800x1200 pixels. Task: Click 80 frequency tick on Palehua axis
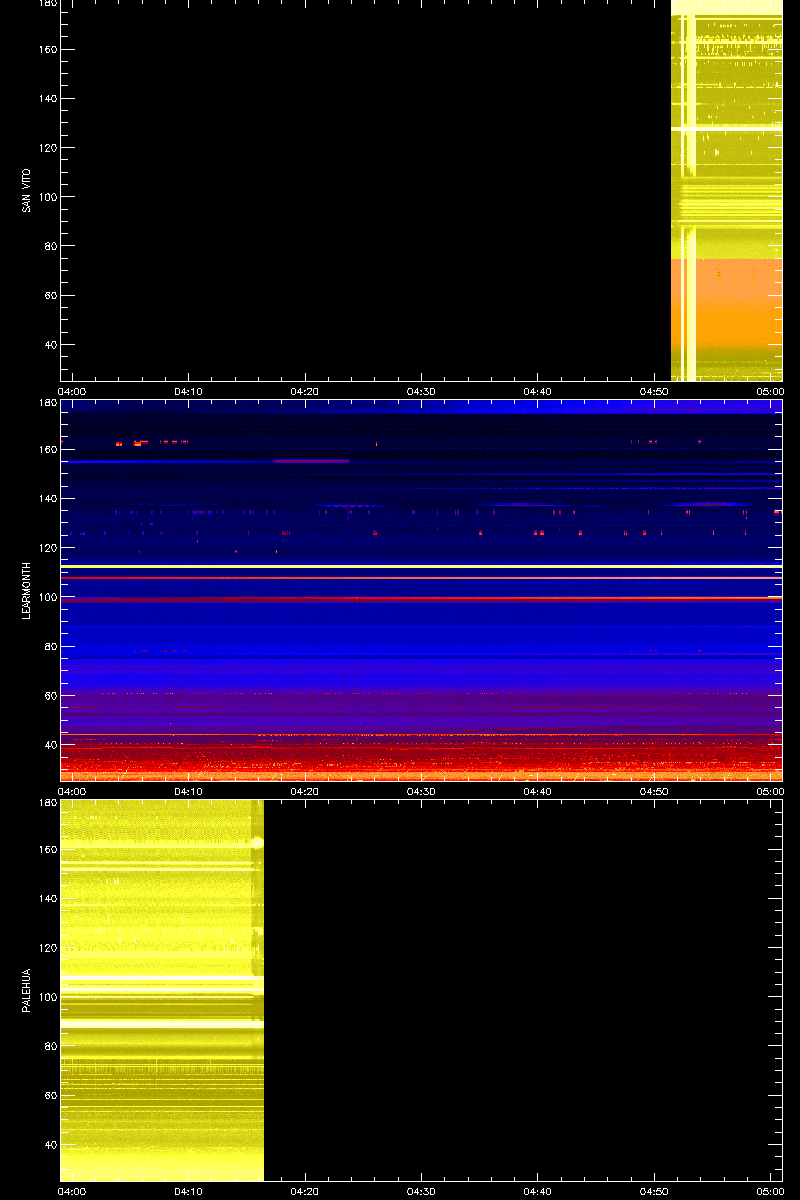(50, 1046)
